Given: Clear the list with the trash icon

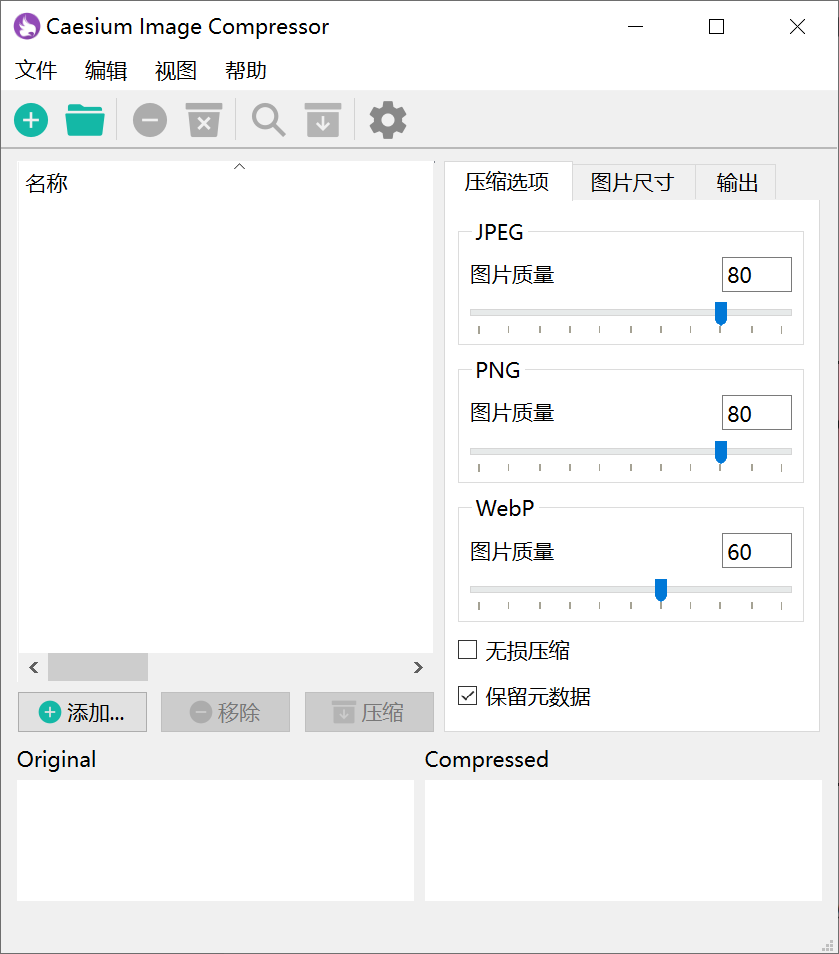Looking at the screenshot, I should click(203, 119).
